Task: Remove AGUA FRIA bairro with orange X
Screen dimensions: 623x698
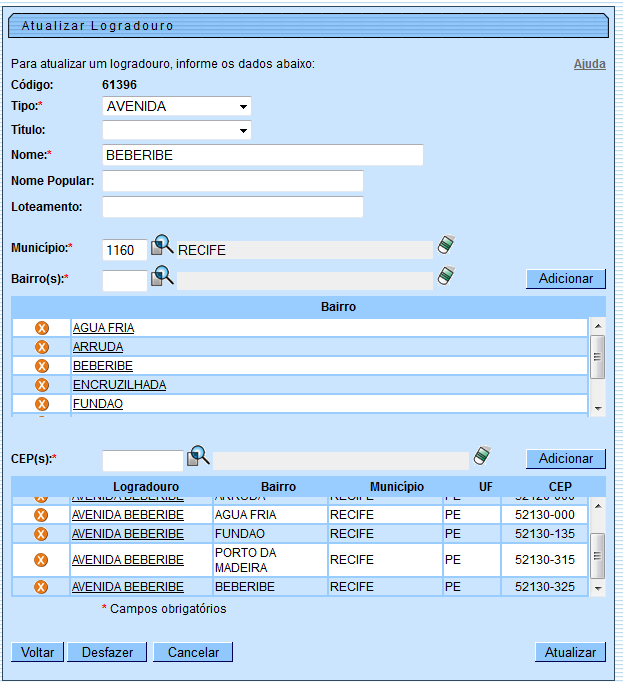Action: (42, 328)
